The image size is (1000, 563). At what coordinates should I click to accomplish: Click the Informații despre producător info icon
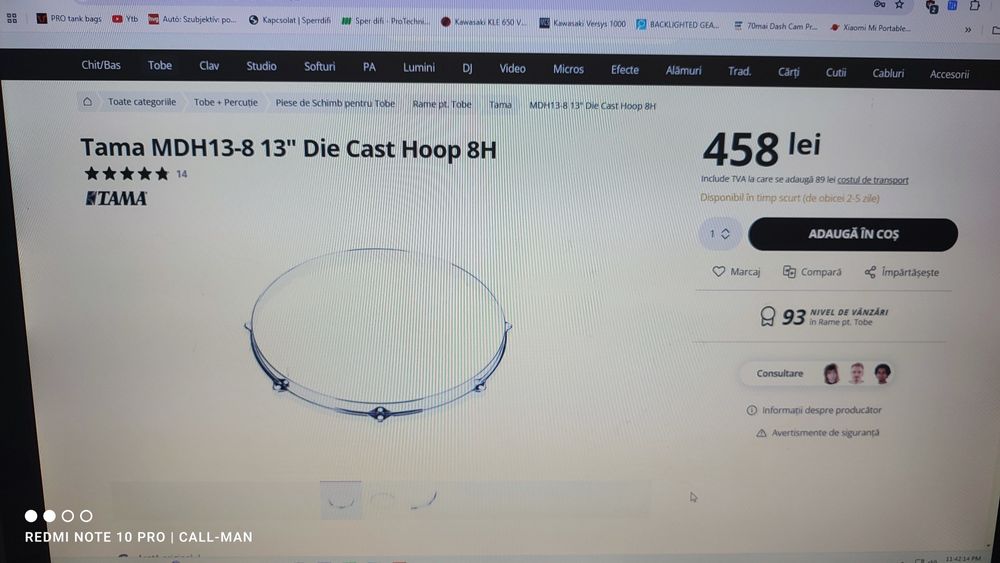tap(751, 410)
